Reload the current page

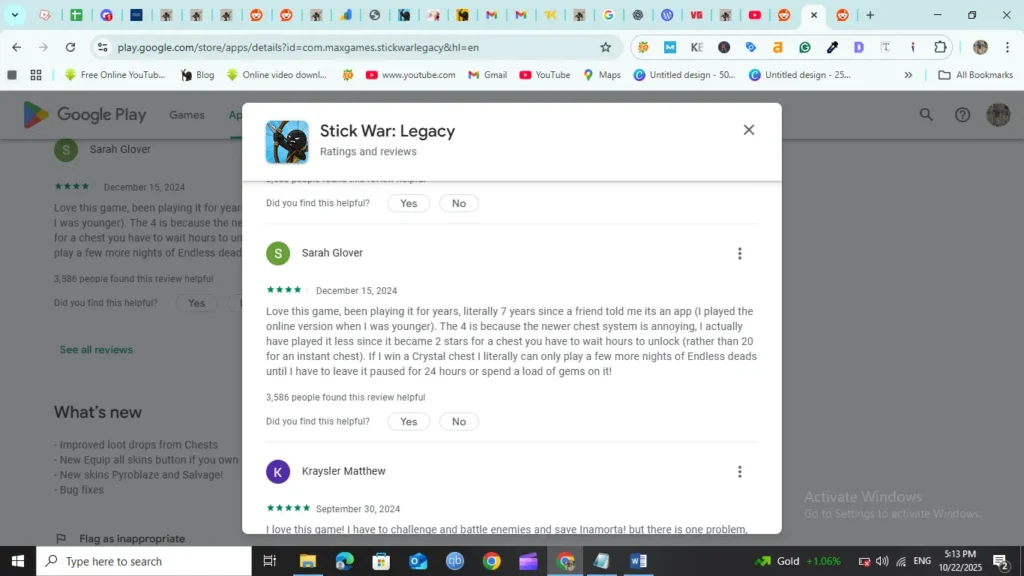tap(70, 47)
